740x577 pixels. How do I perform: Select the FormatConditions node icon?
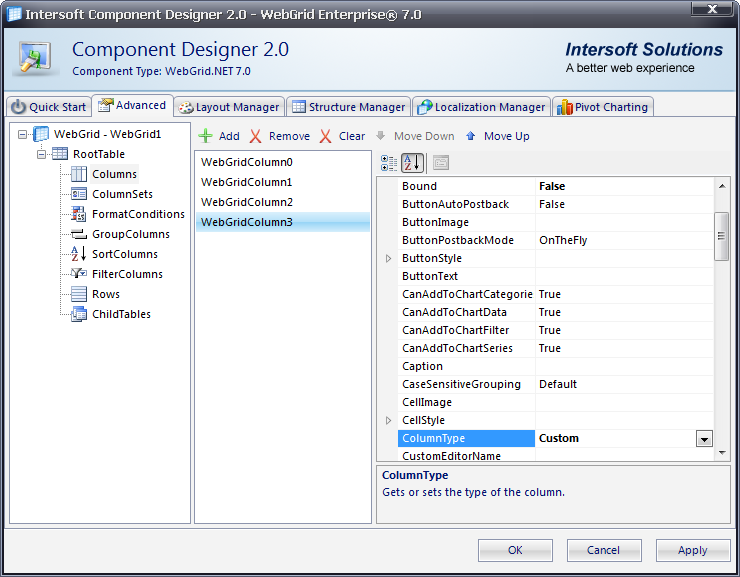79,214
